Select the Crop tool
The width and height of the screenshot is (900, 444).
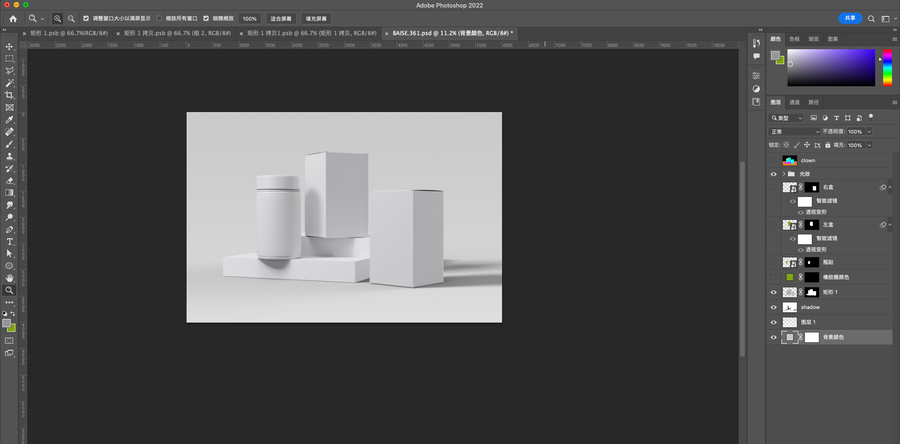9,95
